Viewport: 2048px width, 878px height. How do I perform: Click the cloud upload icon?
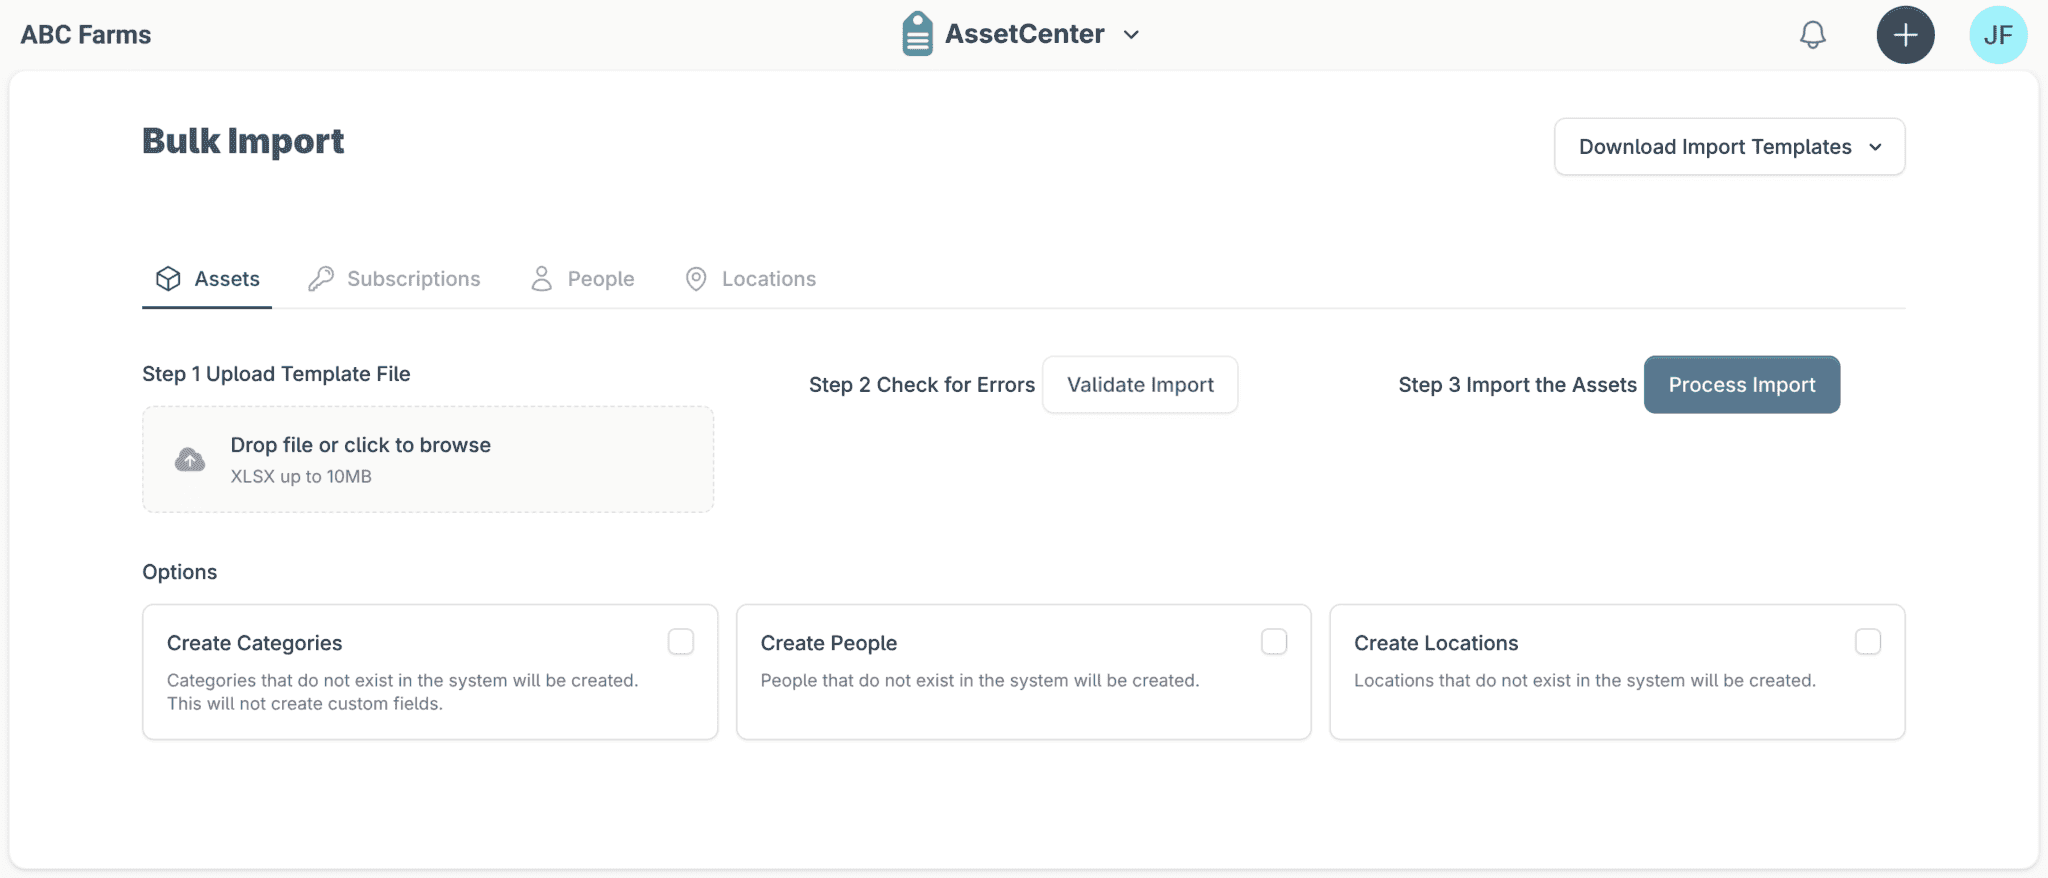(x=190, y=460)
